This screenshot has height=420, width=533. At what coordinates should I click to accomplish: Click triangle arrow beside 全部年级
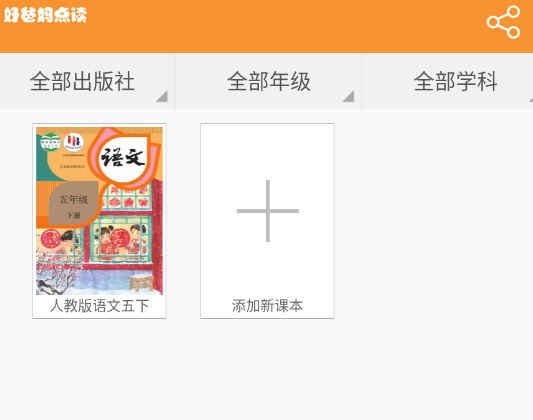(x=348, y=96)
